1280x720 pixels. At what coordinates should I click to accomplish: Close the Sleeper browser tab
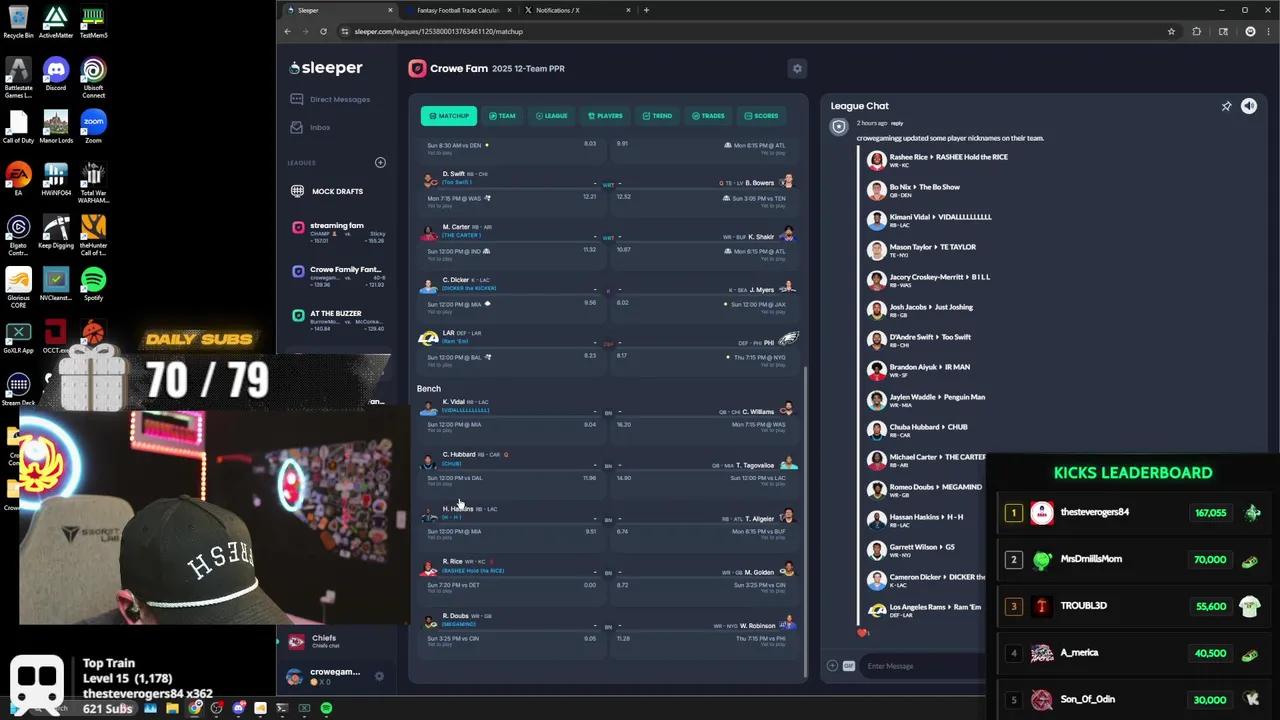pyautogui.click(x=390, y=10)
